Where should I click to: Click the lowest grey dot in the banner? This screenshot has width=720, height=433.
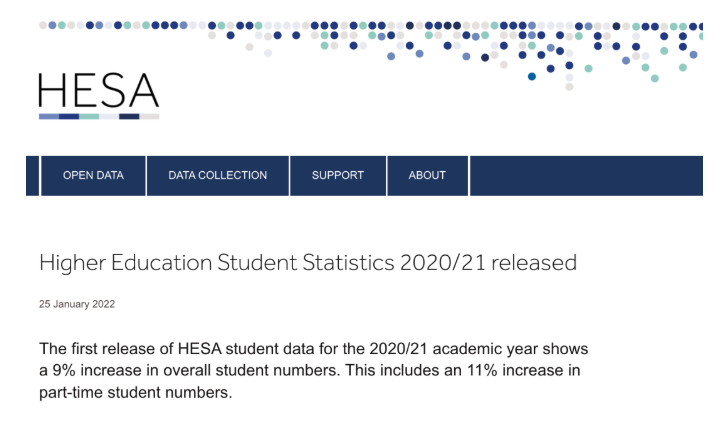(x=569, y=87)
